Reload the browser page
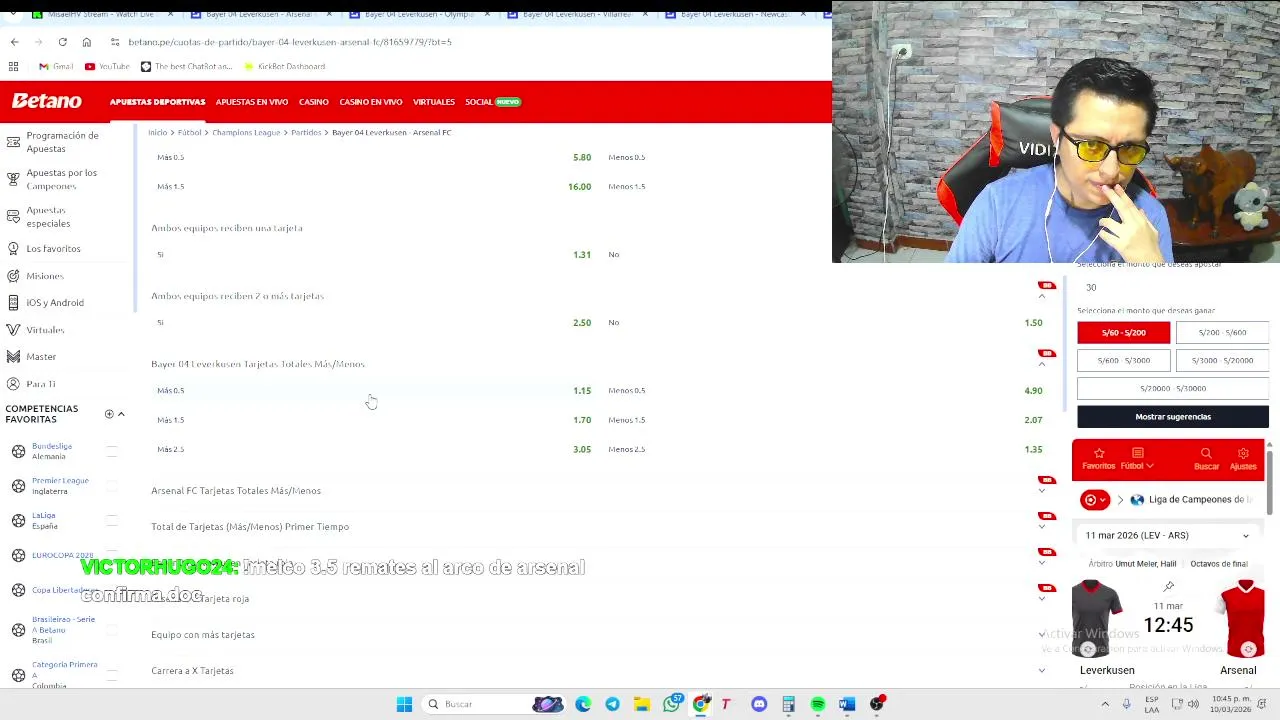Image resolution: width=1280 pixels, height=720 pixels. pos(62,42)
